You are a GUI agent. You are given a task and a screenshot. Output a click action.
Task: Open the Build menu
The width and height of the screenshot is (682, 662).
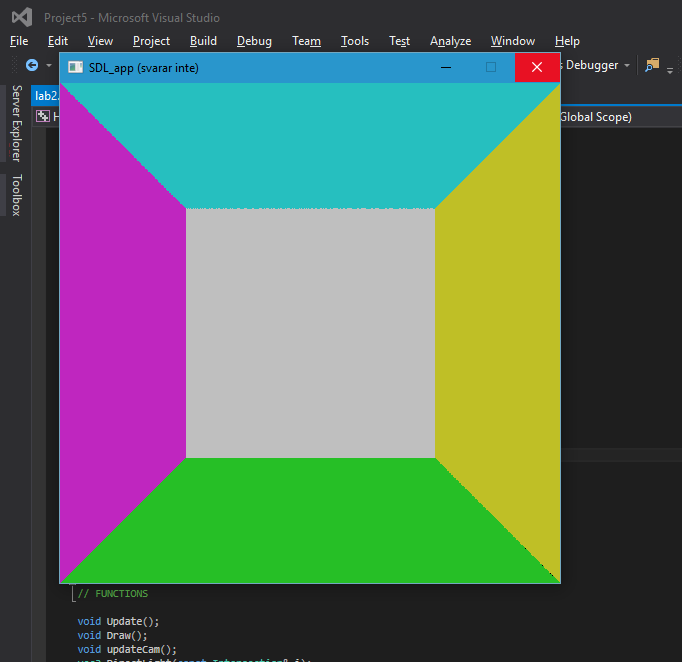tap(203, 41)
